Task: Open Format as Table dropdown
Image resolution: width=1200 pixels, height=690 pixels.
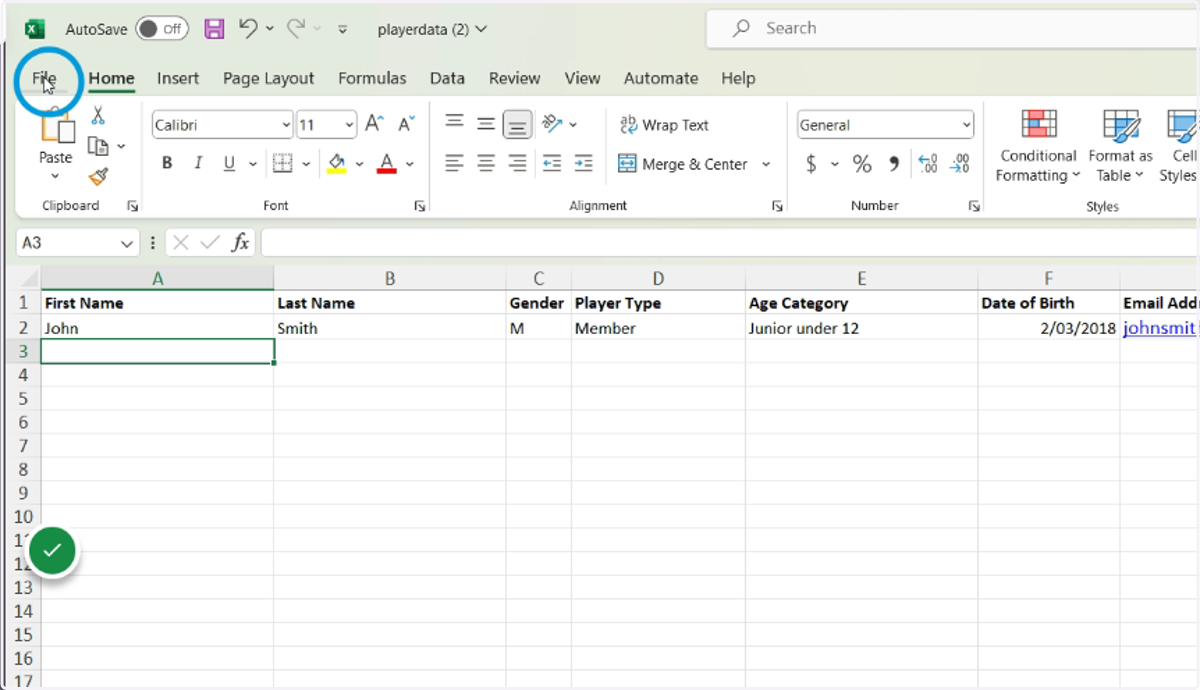Action: click(x=1120, y=148)
